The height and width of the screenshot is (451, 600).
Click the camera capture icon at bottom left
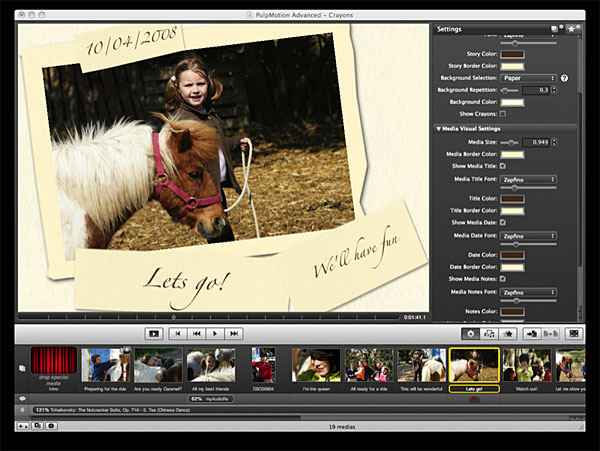tap(51, 426)
